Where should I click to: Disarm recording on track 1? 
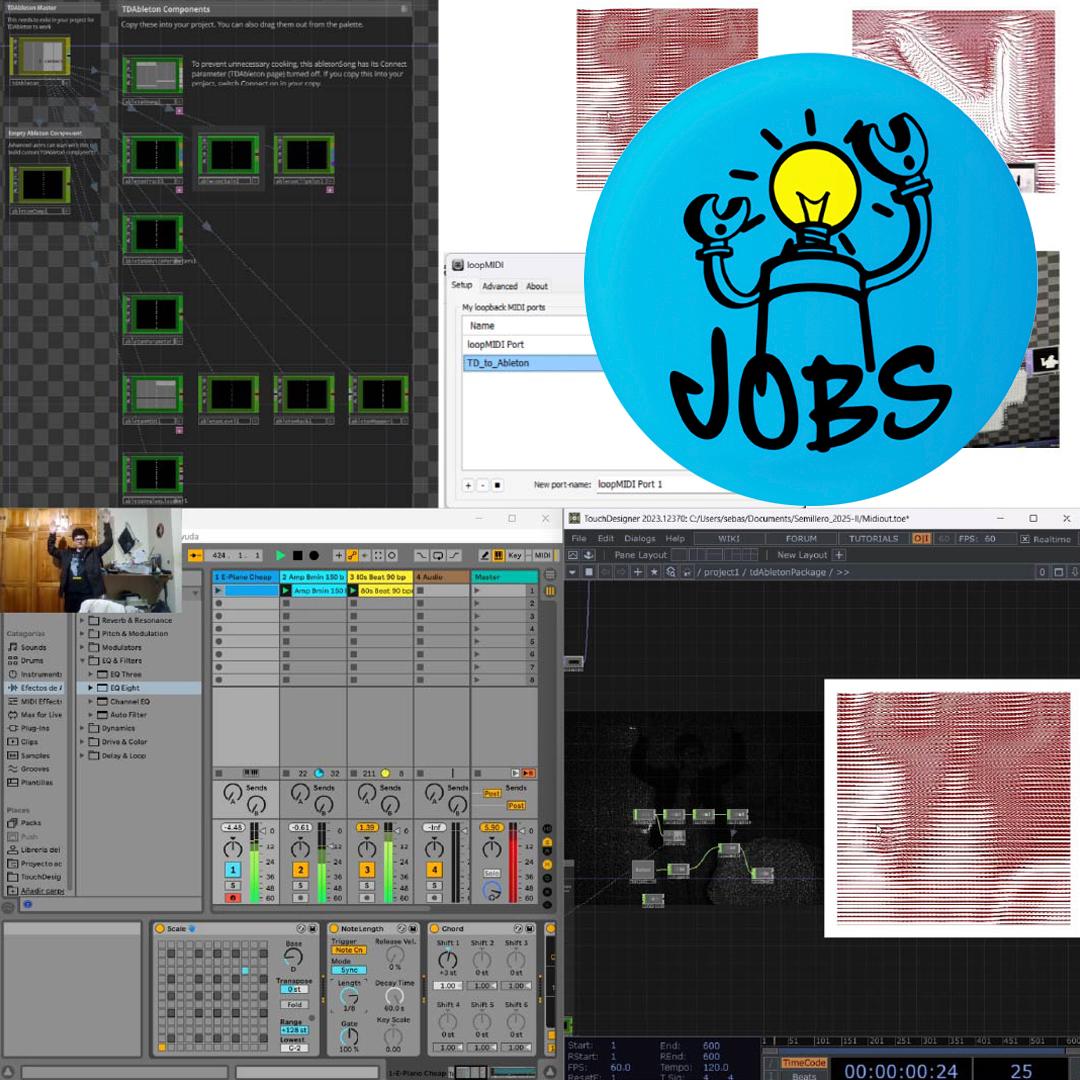coord(233,898)
